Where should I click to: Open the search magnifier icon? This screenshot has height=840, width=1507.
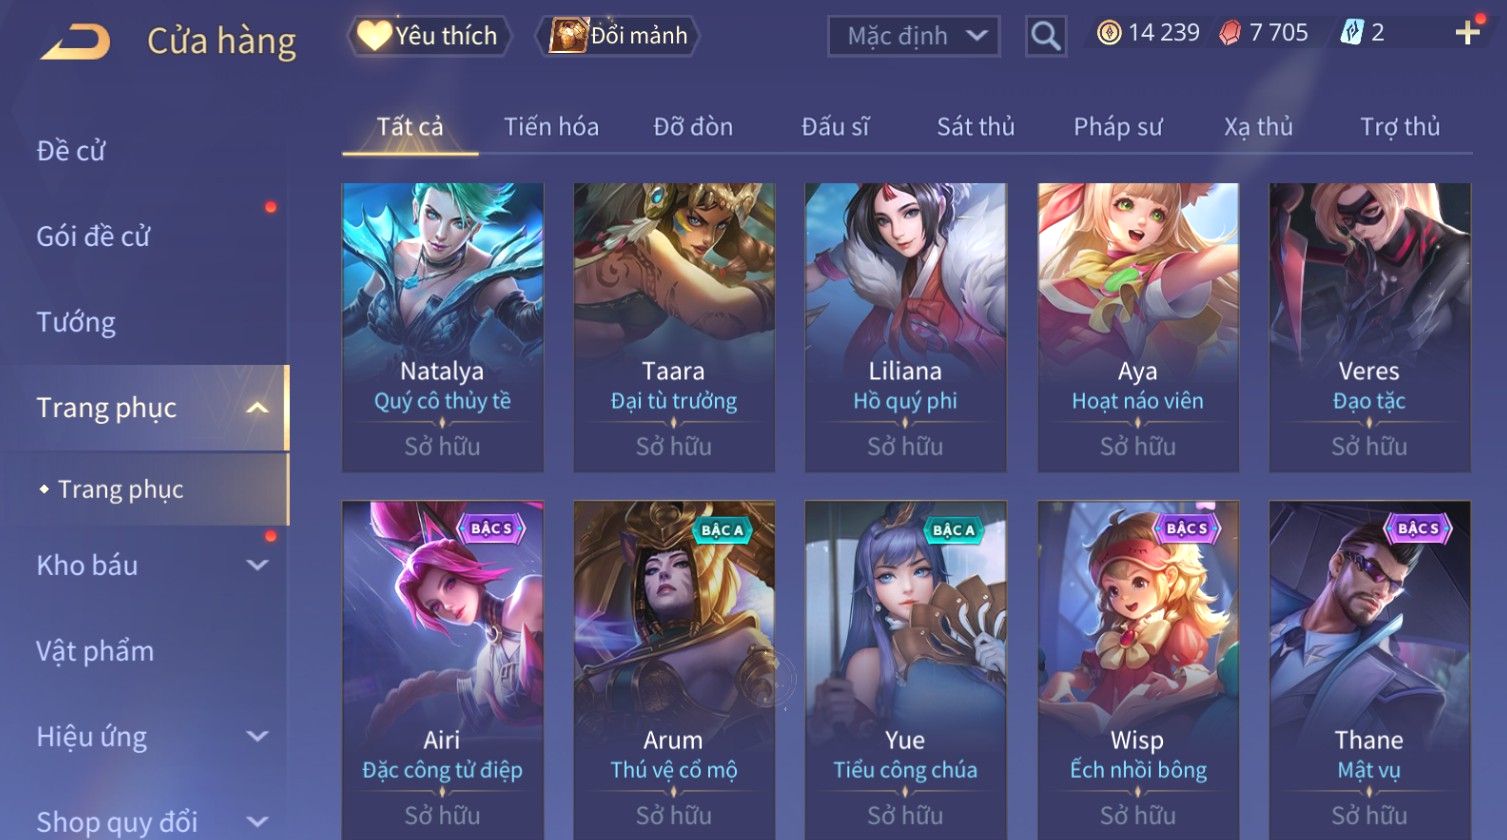click(x=1045, y=36)
